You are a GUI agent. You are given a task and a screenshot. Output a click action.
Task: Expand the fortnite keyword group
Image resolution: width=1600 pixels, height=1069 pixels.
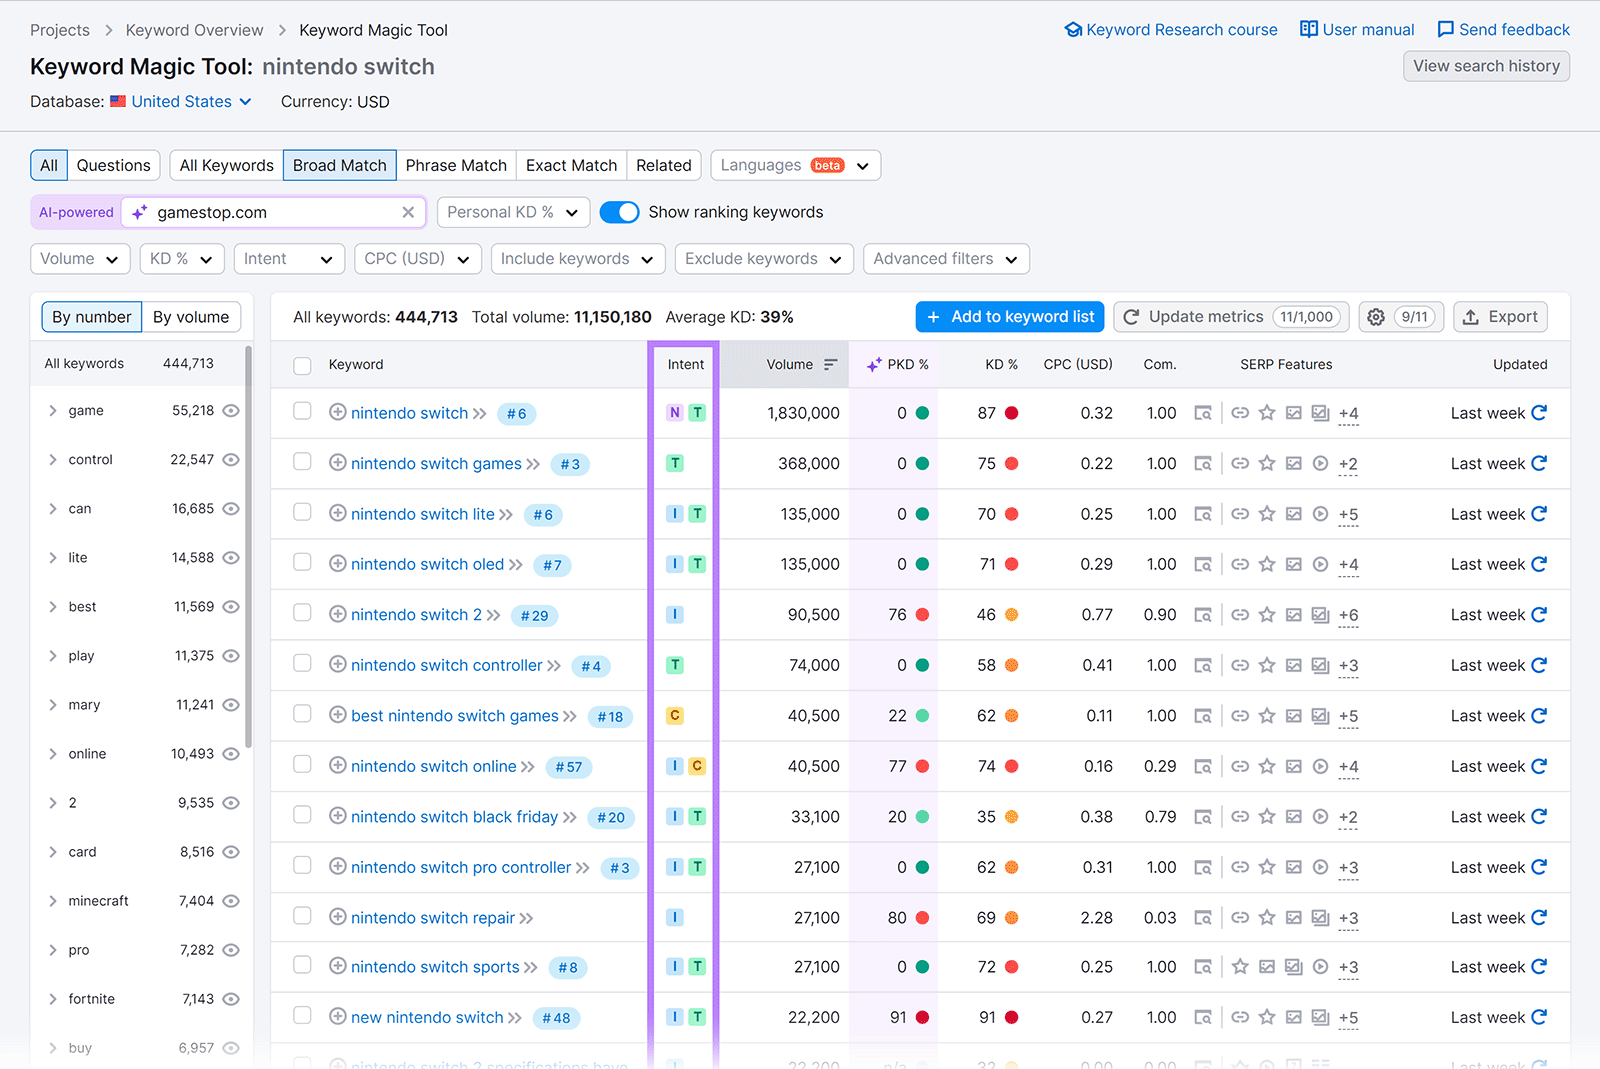pyautogui.click(x=52, y=998)
